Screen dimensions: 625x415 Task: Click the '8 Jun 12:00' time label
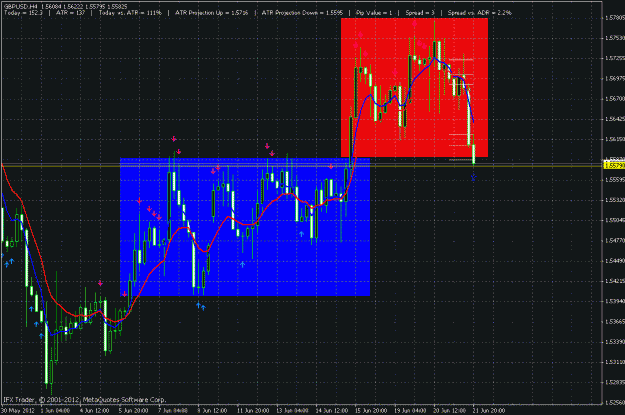click(x=212, y=410)
